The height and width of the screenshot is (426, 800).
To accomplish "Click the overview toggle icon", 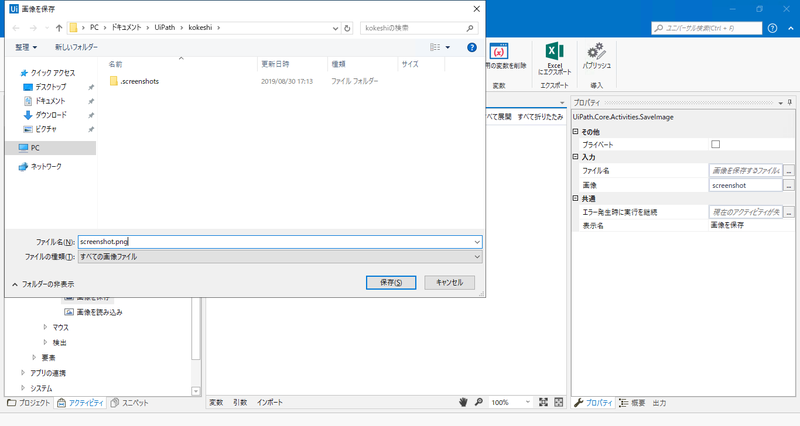I will point(559,403).
